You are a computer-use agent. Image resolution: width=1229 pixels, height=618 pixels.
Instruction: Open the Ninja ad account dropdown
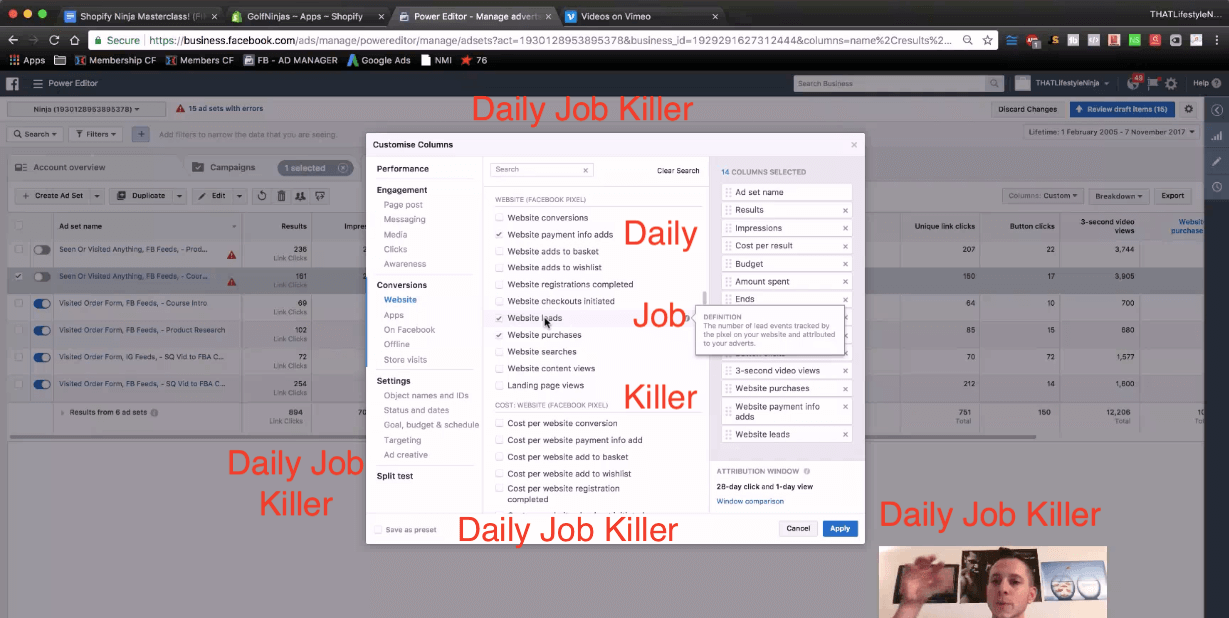[x=87, y=109]
